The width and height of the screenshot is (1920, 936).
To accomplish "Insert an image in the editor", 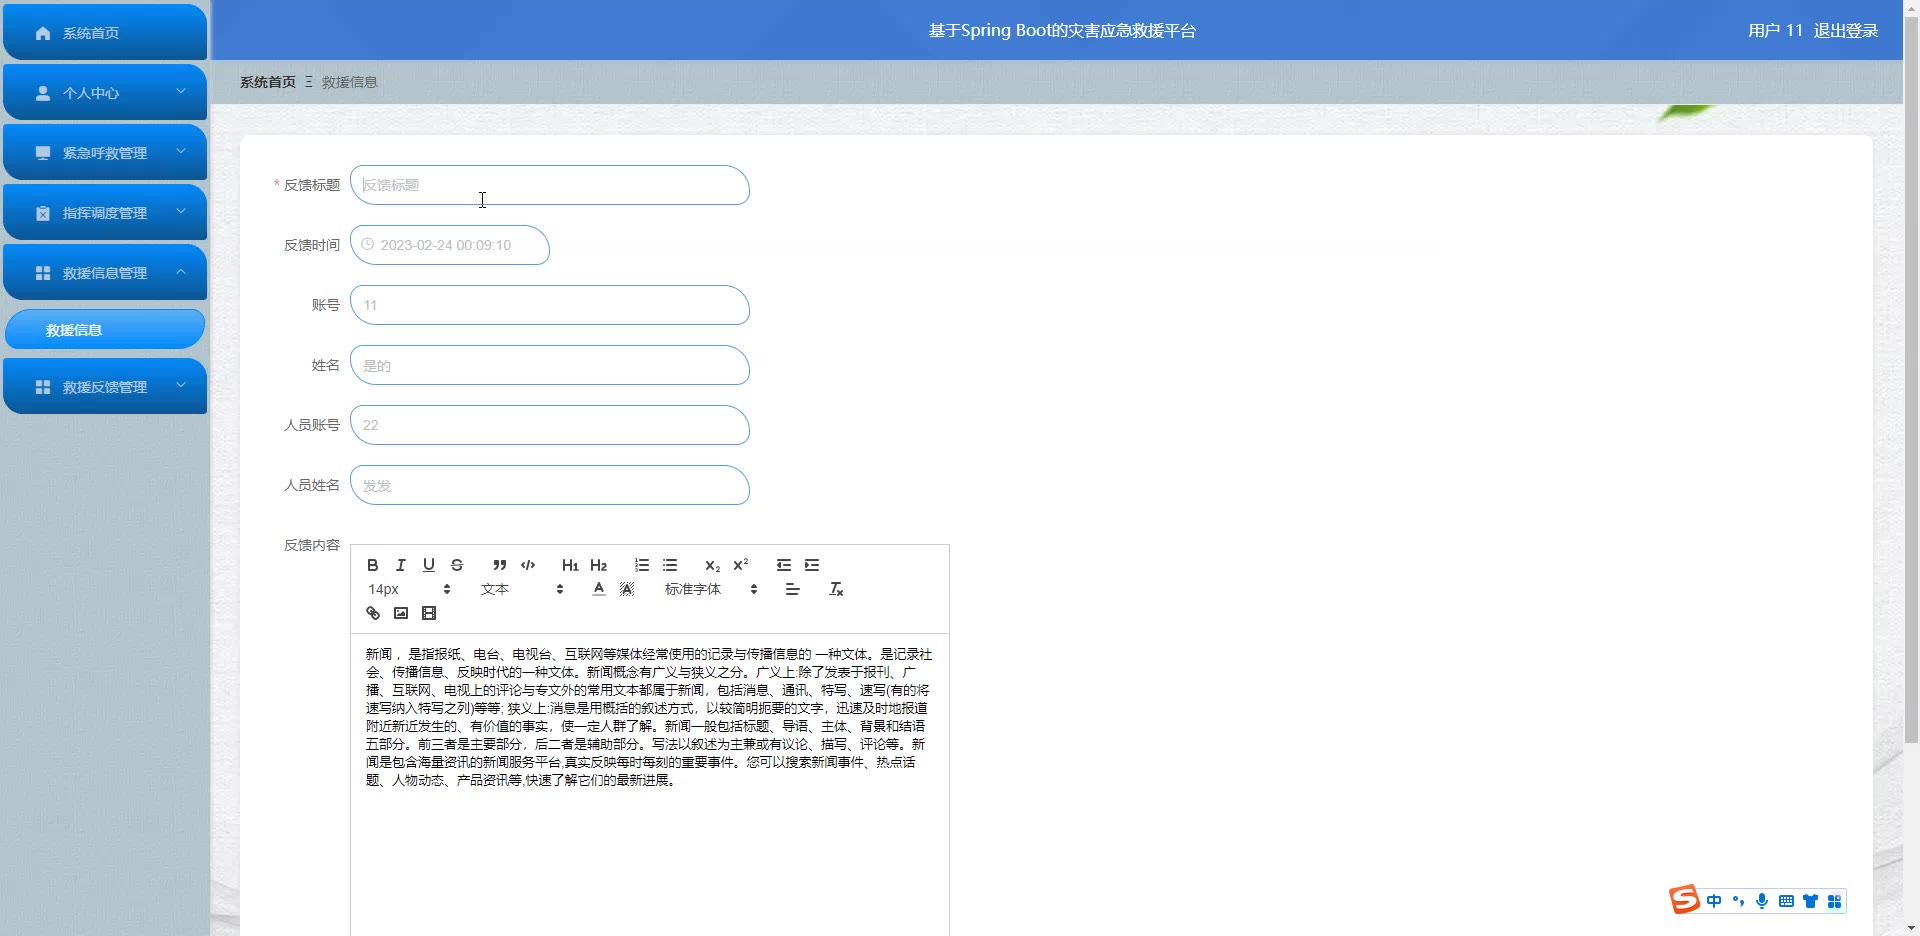I will [x=401, y=613].
